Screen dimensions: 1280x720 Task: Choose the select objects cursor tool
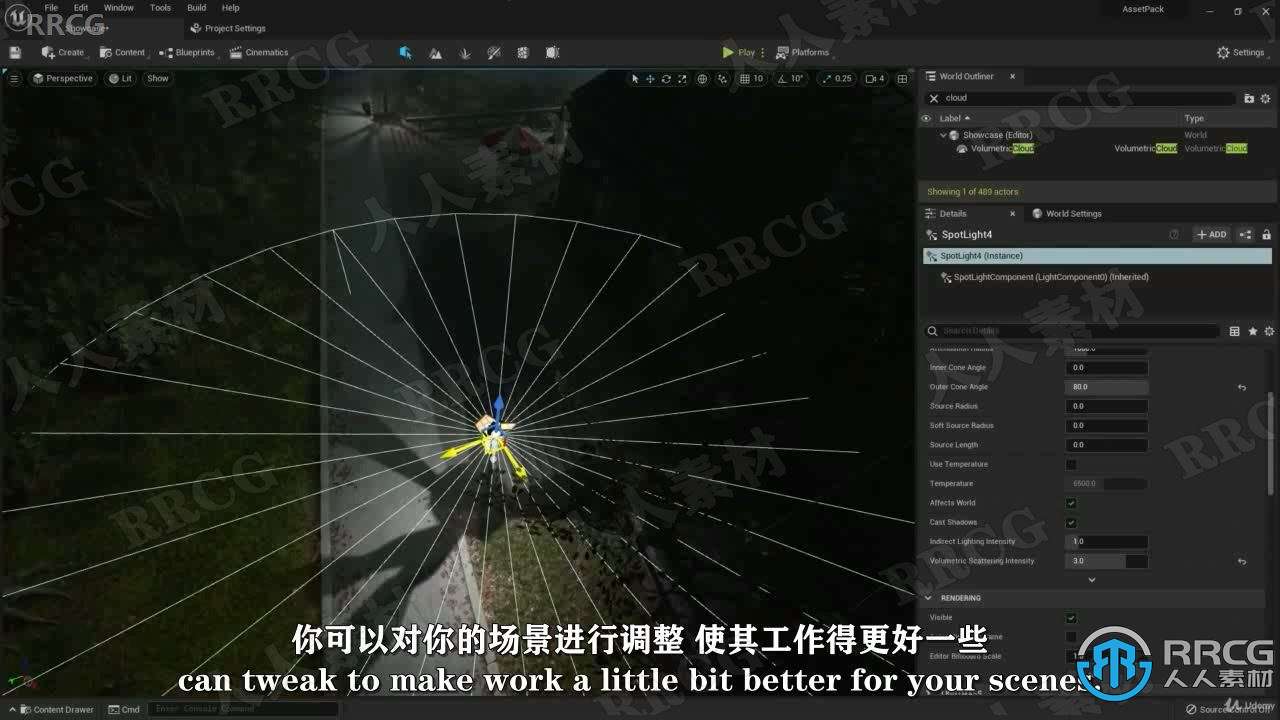(635, 78)
